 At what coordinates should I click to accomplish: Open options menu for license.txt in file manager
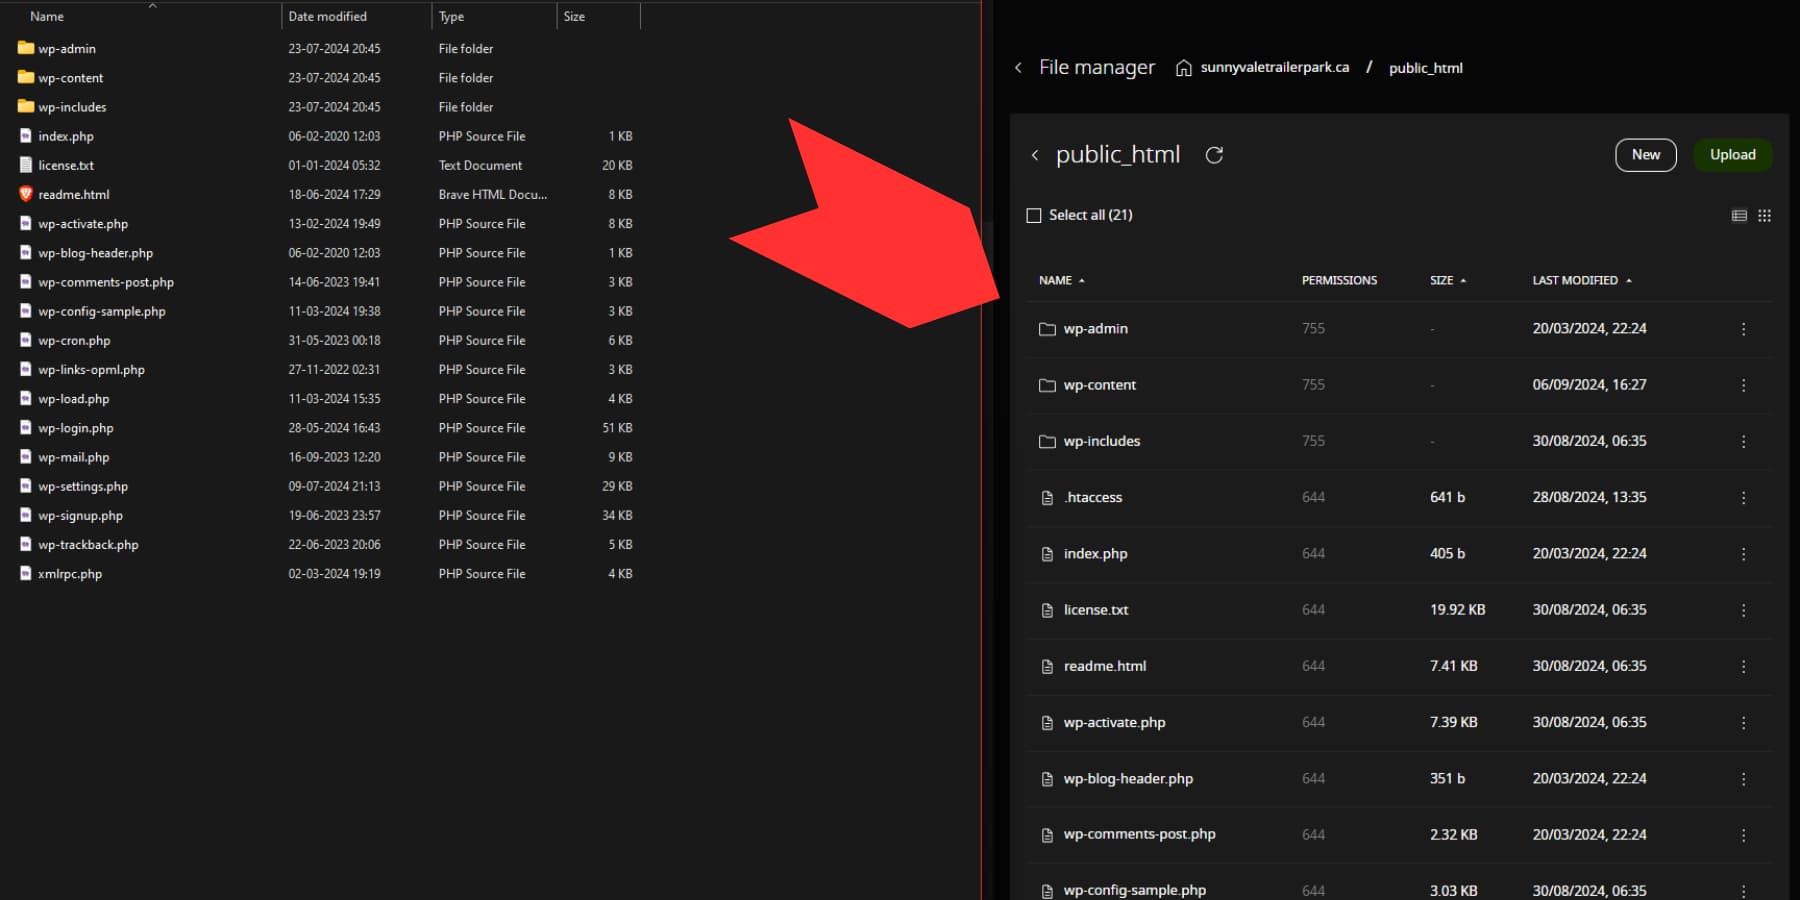click(x=1743, y=610)
